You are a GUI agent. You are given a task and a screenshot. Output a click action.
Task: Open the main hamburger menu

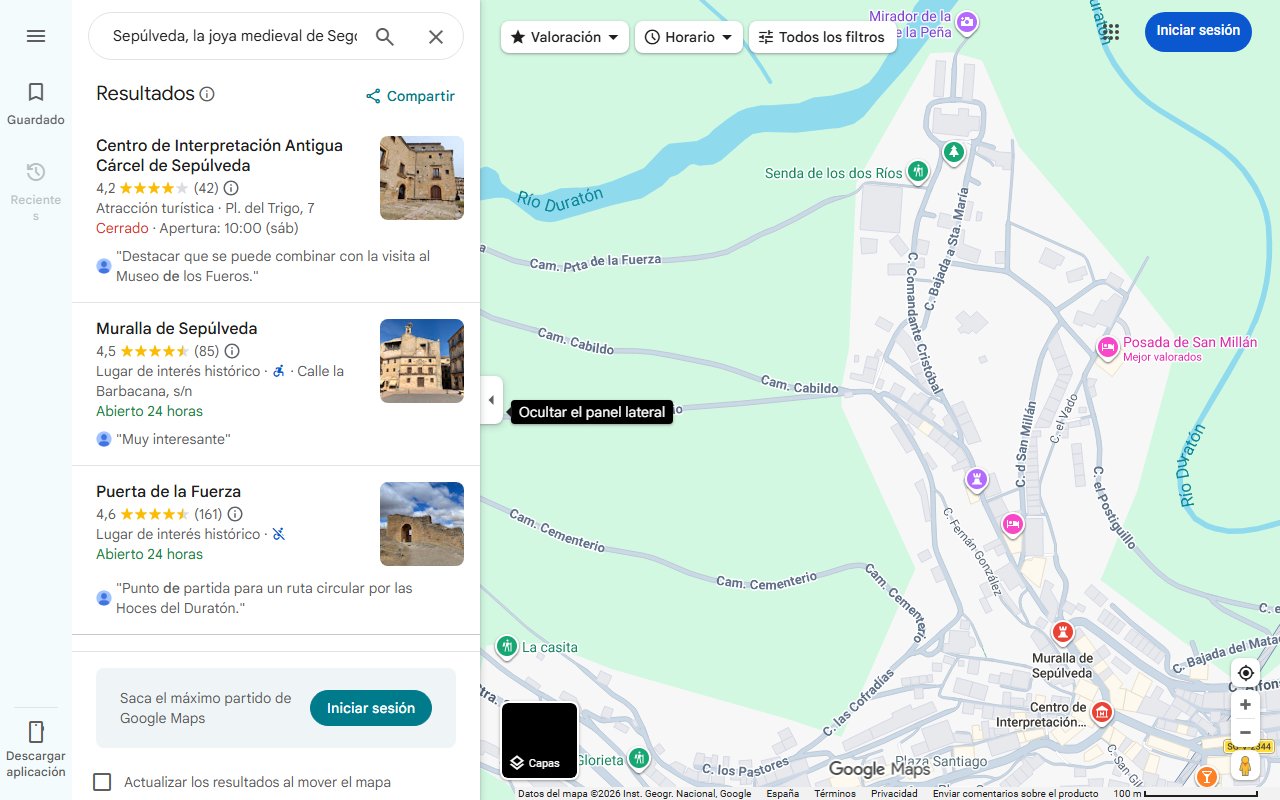36,36
